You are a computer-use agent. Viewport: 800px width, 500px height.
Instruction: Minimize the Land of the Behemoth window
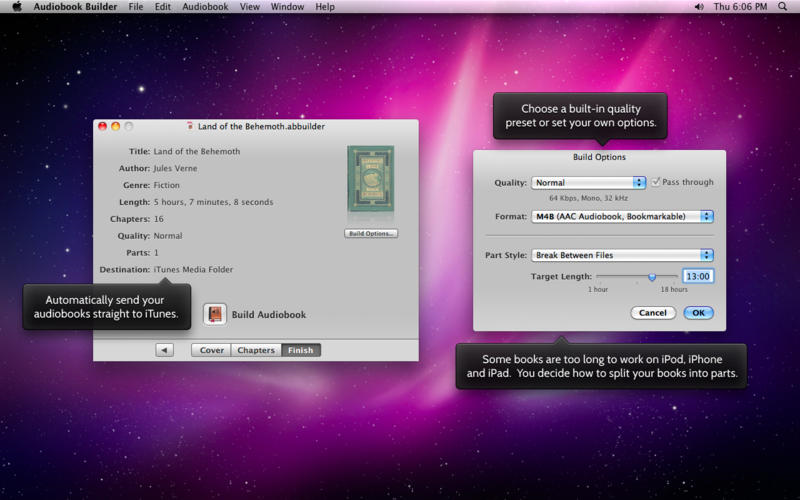pos(116,126)
